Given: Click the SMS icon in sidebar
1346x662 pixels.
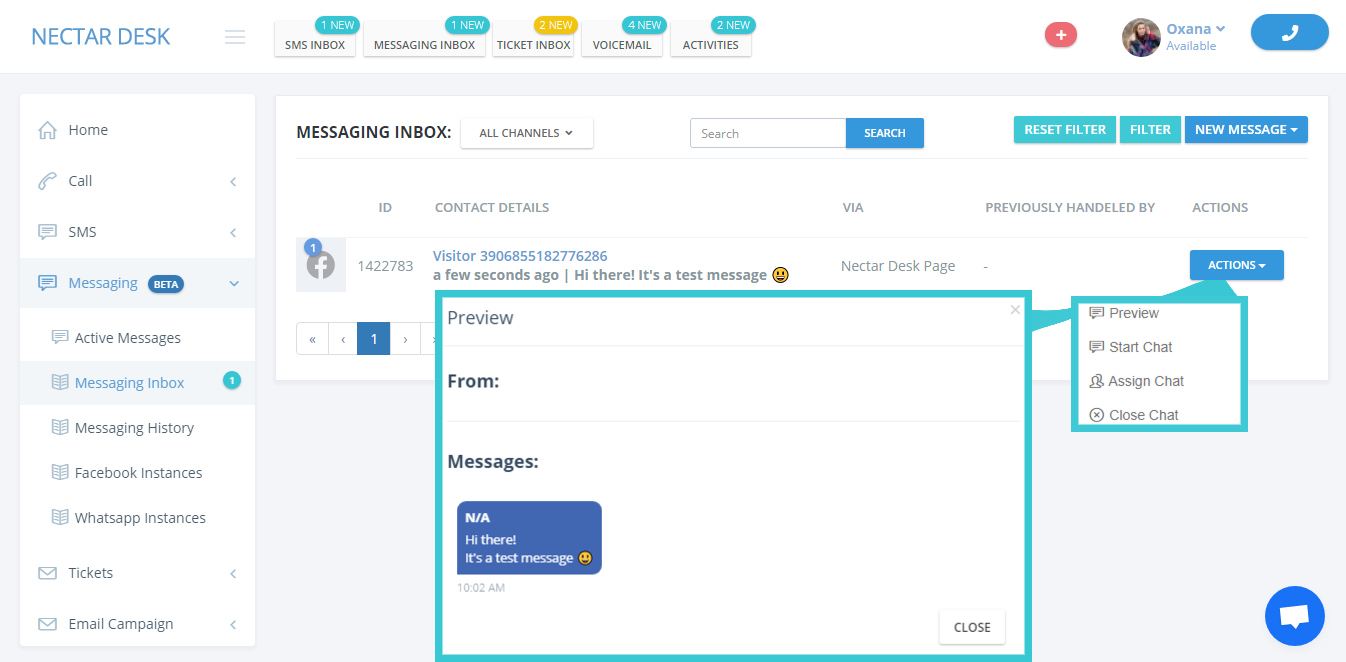Looking at the screenshot, I should click(x=47, y=232).
